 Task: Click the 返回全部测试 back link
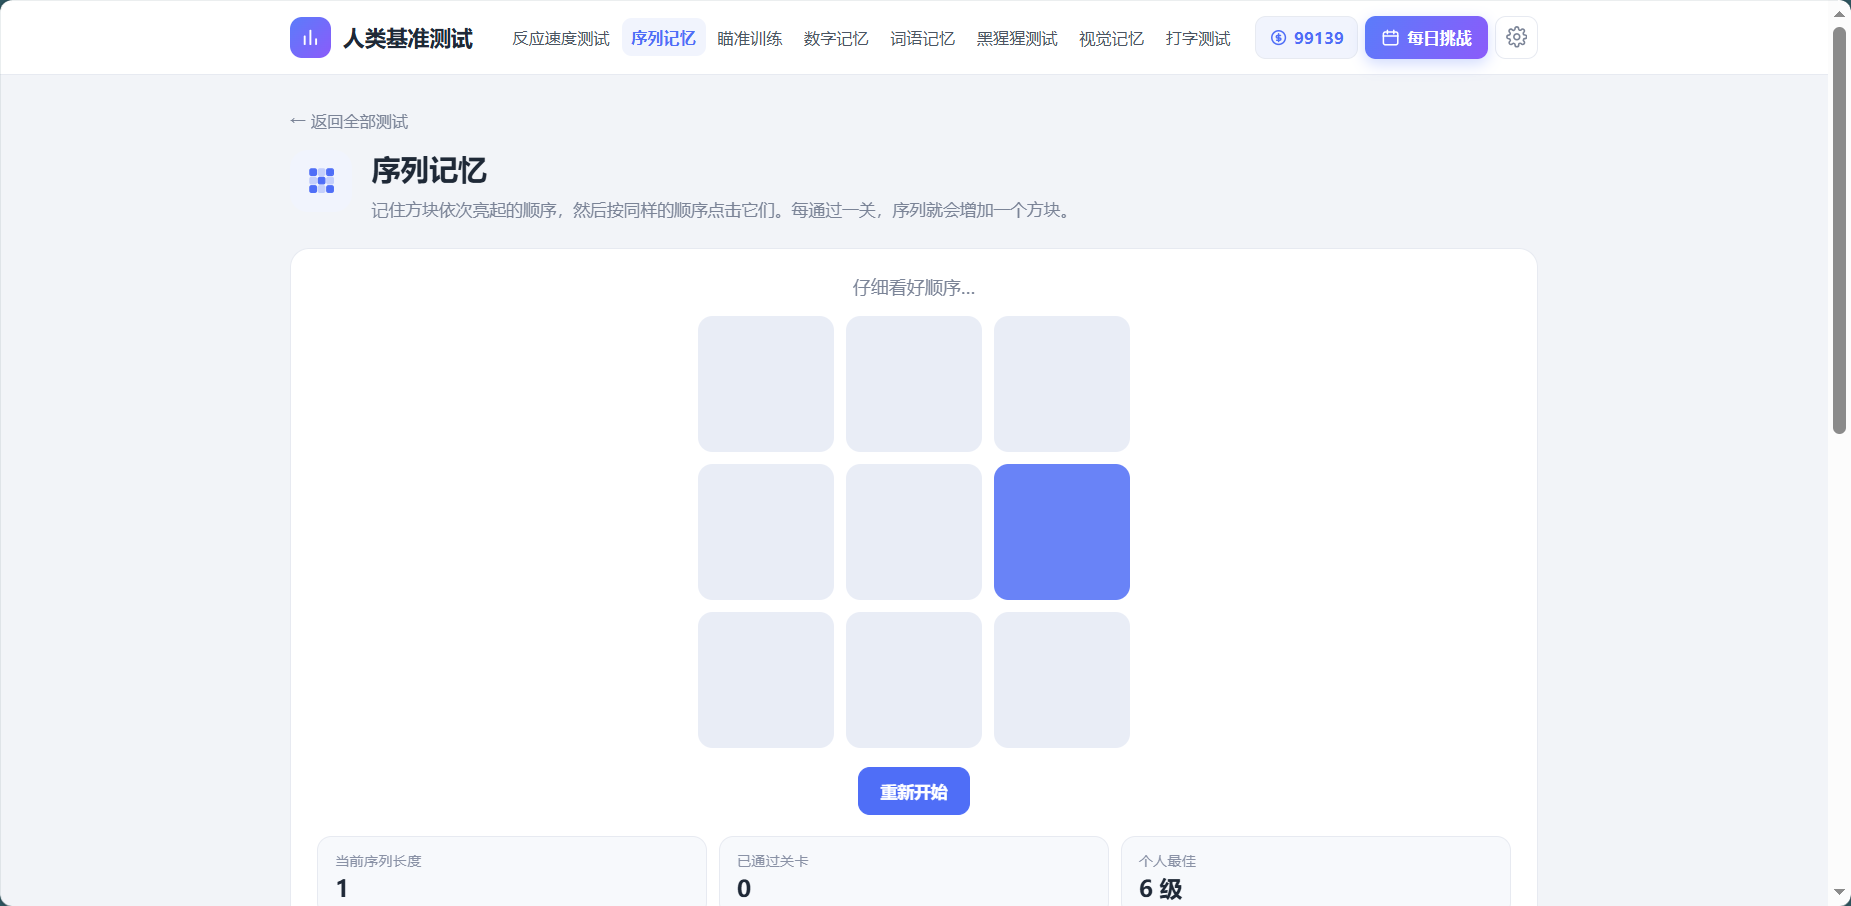click(x=349, y=122)
